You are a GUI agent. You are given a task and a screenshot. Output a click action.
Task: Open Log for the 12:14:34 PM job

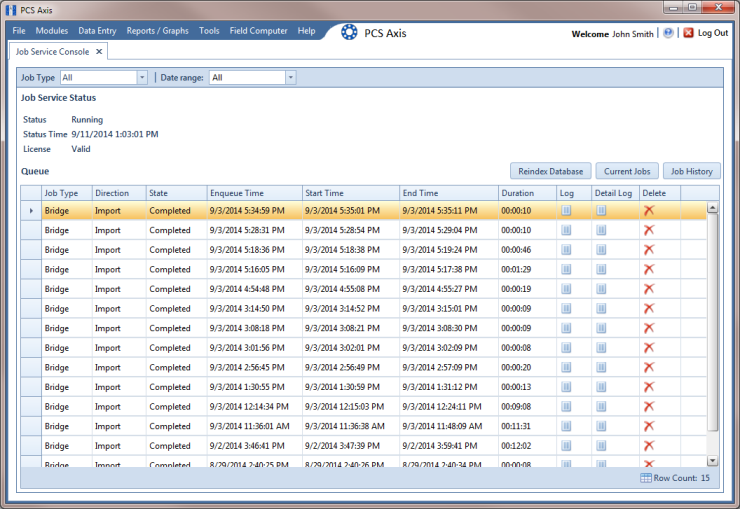pos(566,407)
